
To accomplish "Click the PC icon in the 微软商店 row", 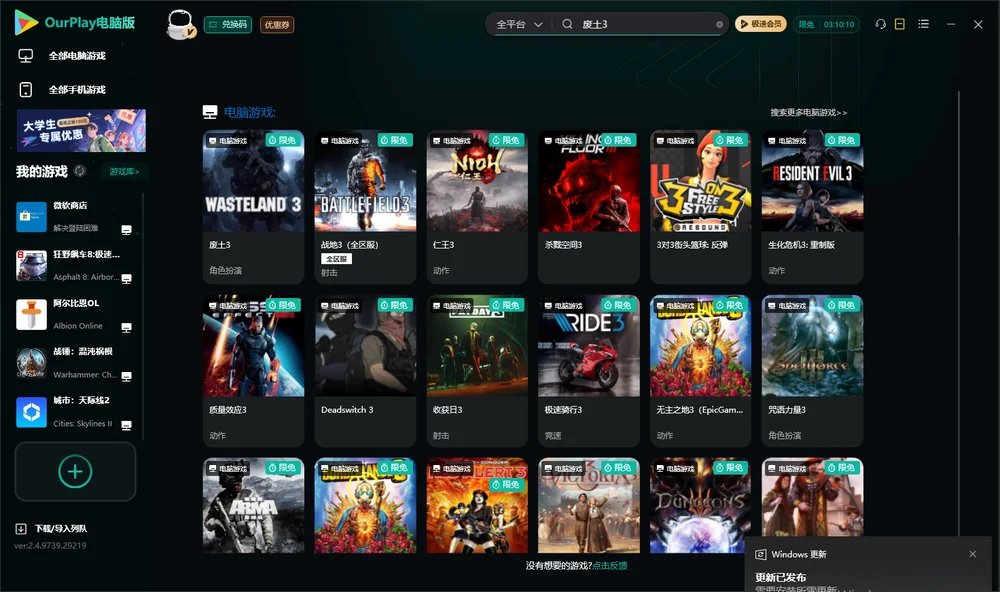I will point(126,230).
